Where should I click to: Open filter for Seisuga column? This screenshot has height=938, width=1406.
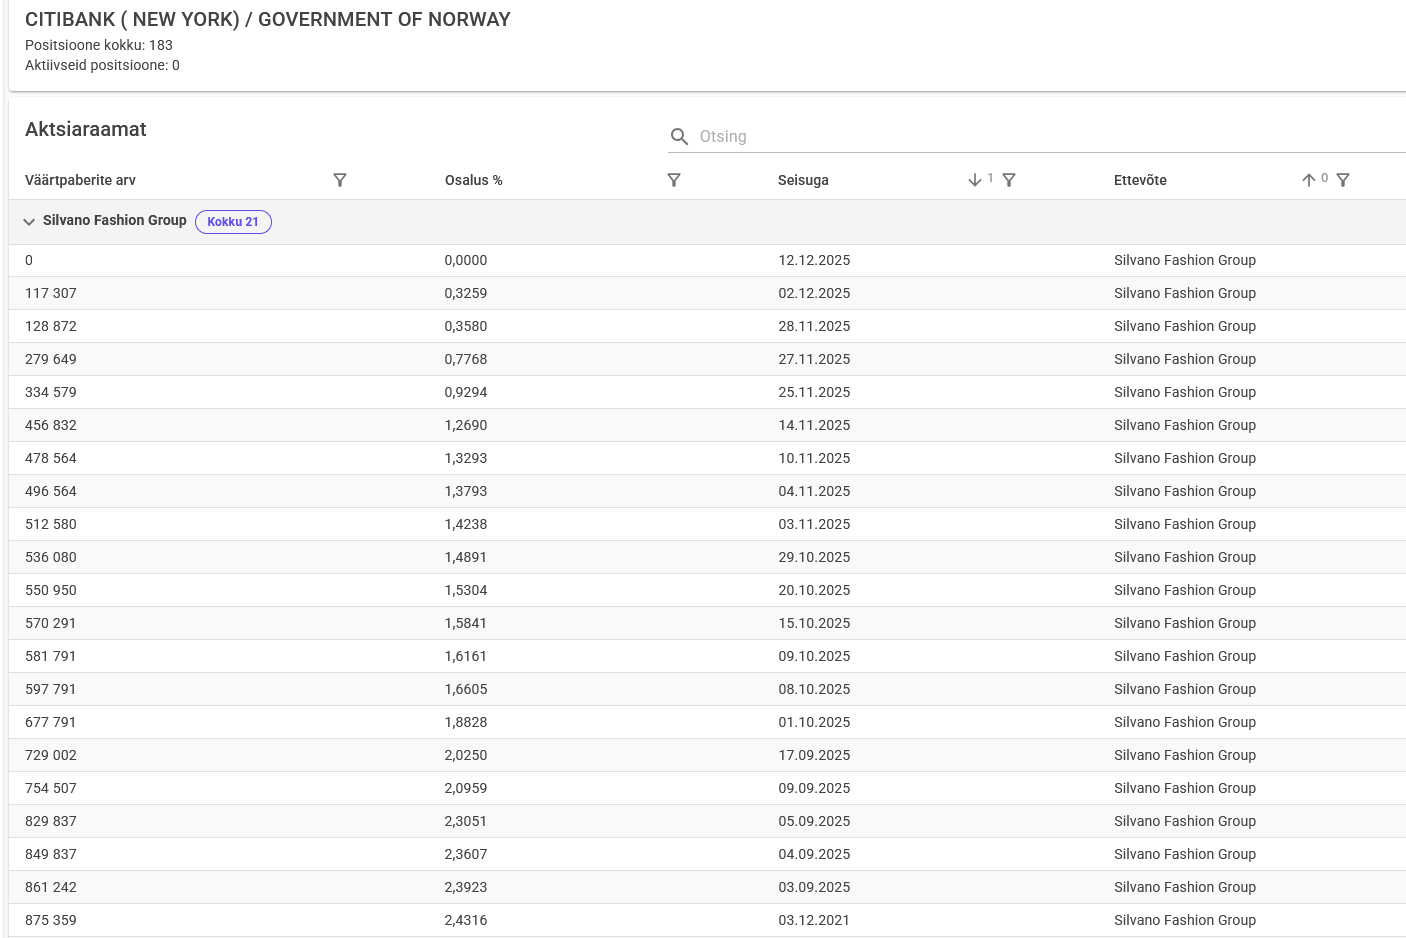coord(1009,180)
